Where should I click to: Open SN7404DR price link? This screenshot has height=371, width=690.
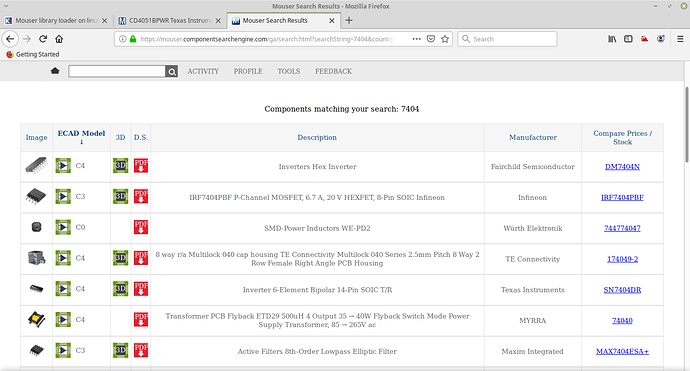coord(622,290)
